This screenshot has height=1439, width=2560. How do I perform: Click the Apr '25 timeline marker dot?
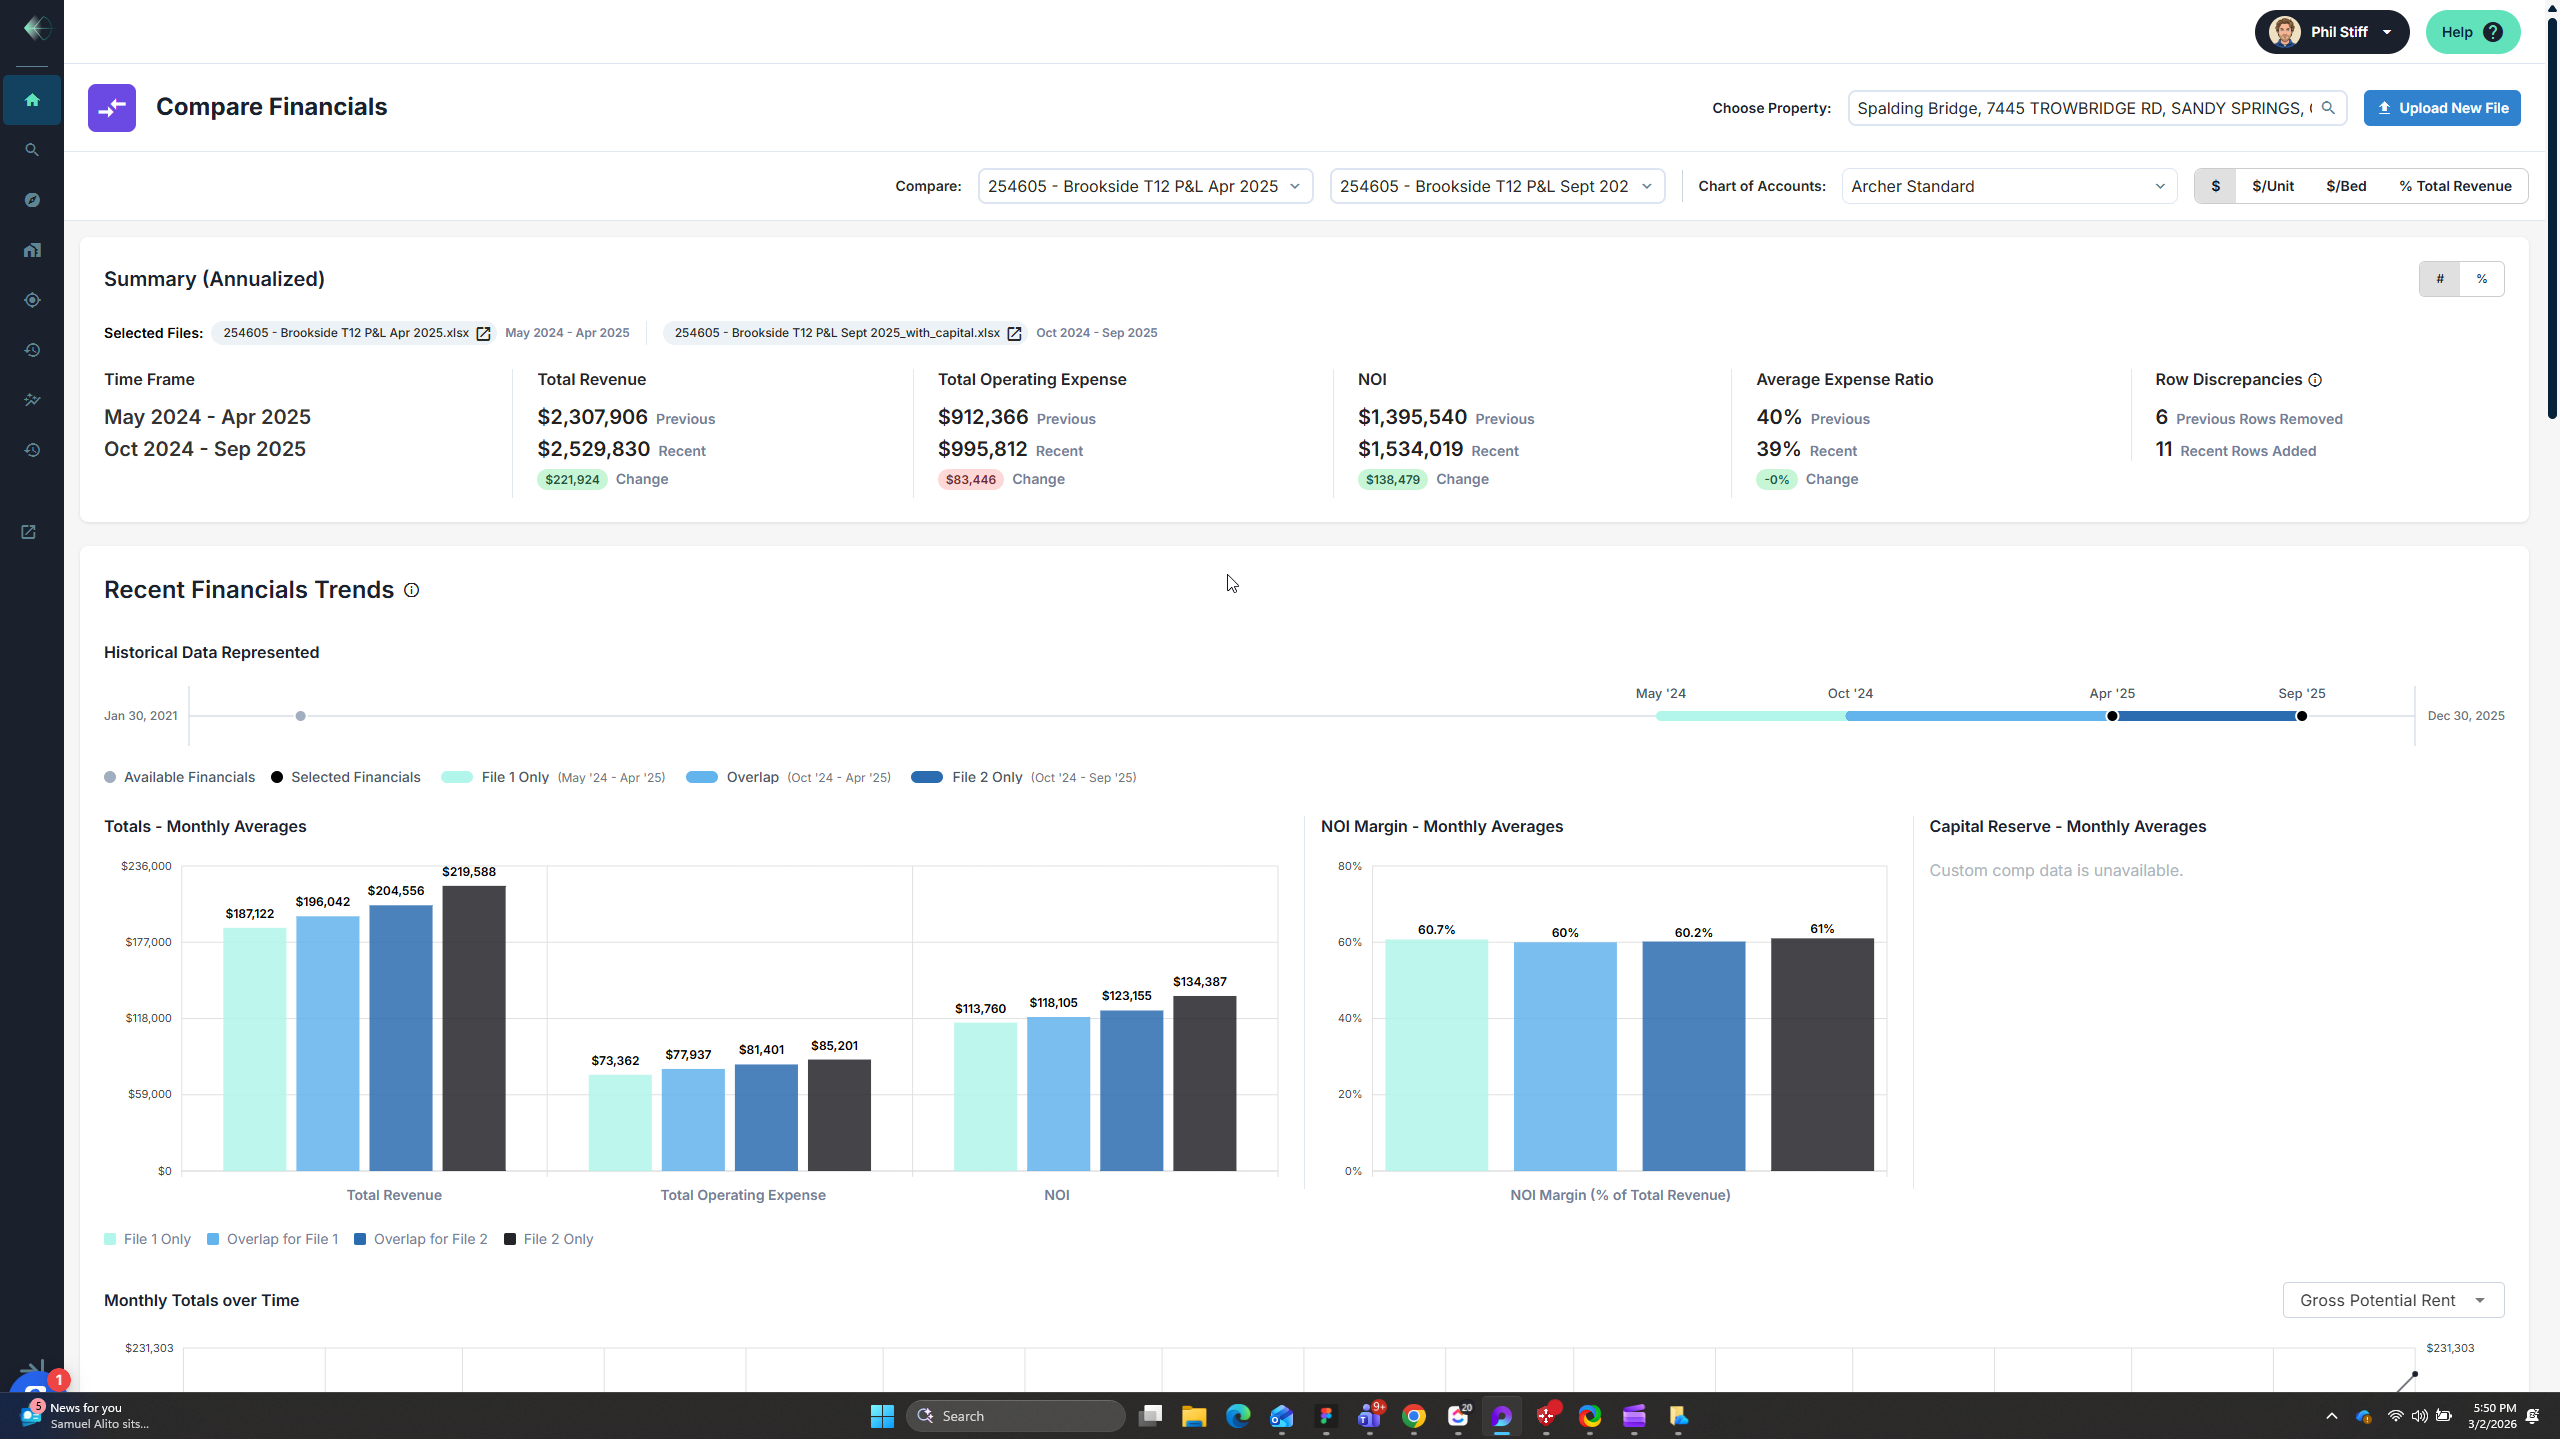(2112, 716)
